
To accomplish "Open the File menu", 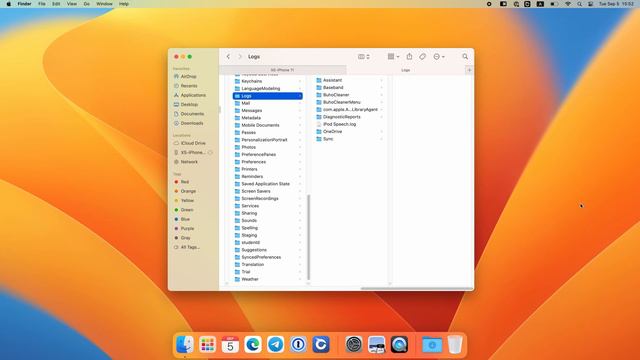I will click(x=42, y=4).
